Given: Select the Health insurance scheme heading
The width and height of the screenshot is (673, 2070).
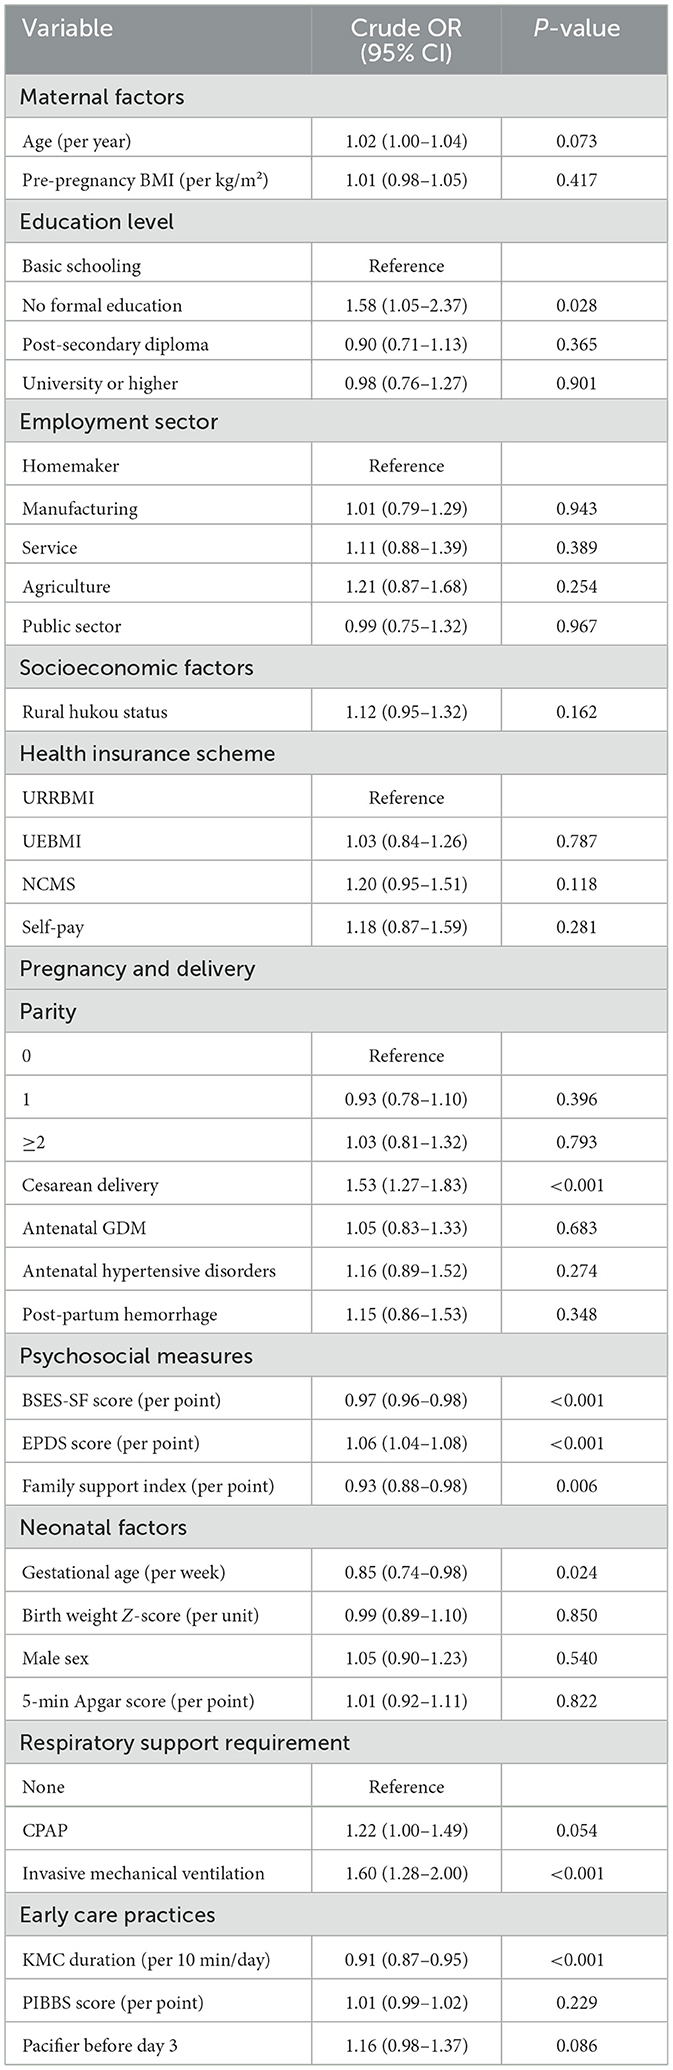Looking at the screenshot, I should (147, 754).
